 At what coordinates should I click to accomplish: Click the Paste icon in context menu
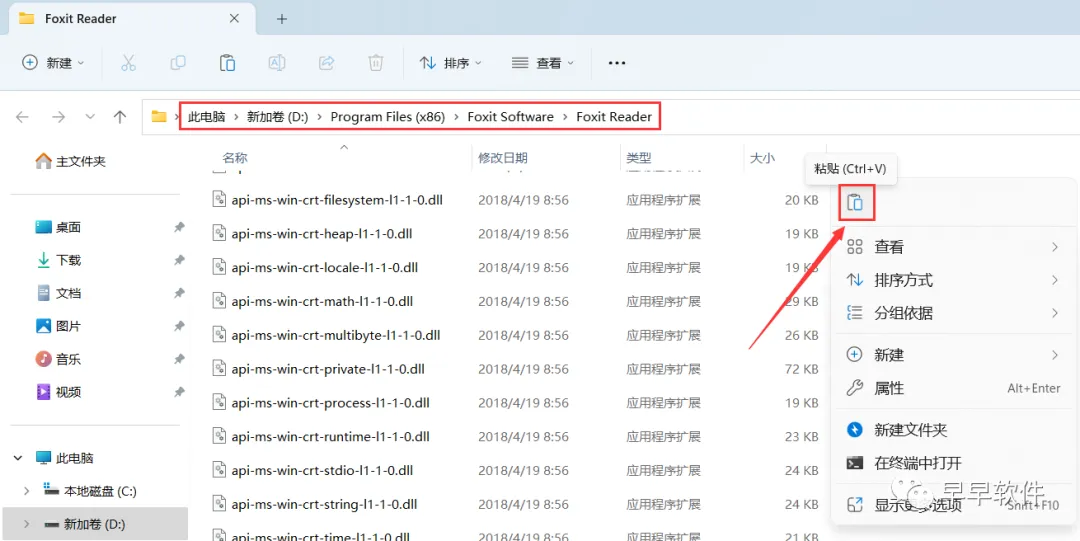[855, 203]
